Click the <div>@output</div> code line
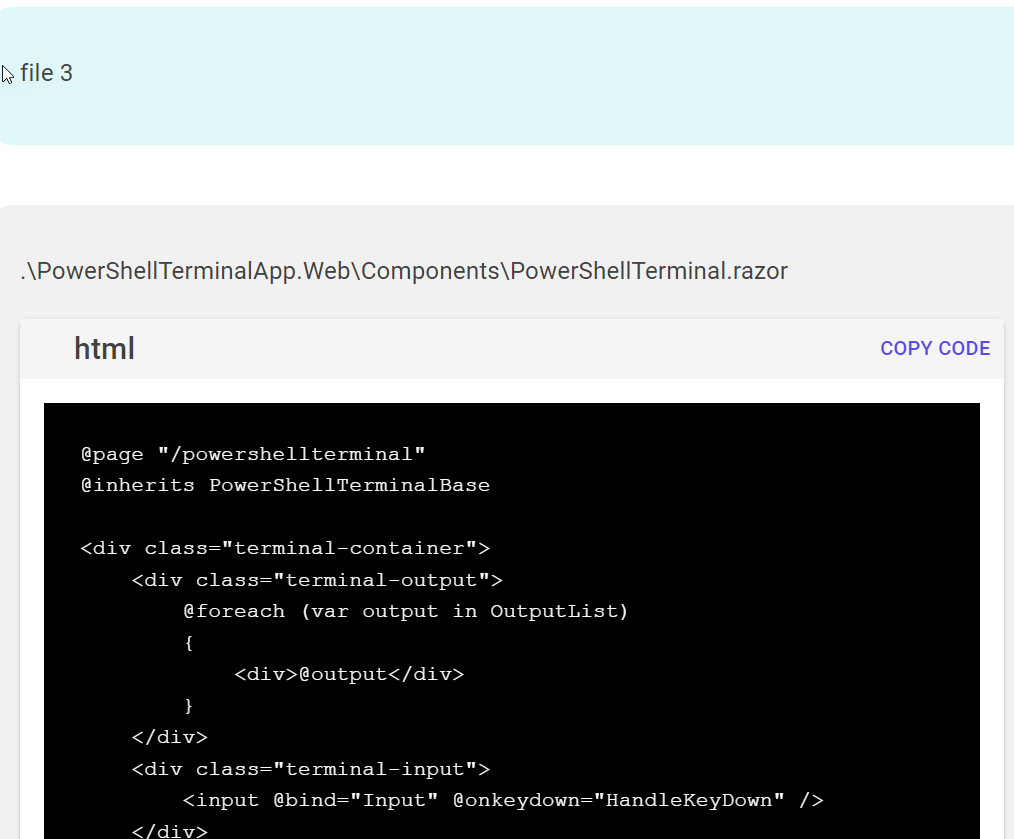Viewport: 1014px width, 839px height. click(x=349, y=674)
